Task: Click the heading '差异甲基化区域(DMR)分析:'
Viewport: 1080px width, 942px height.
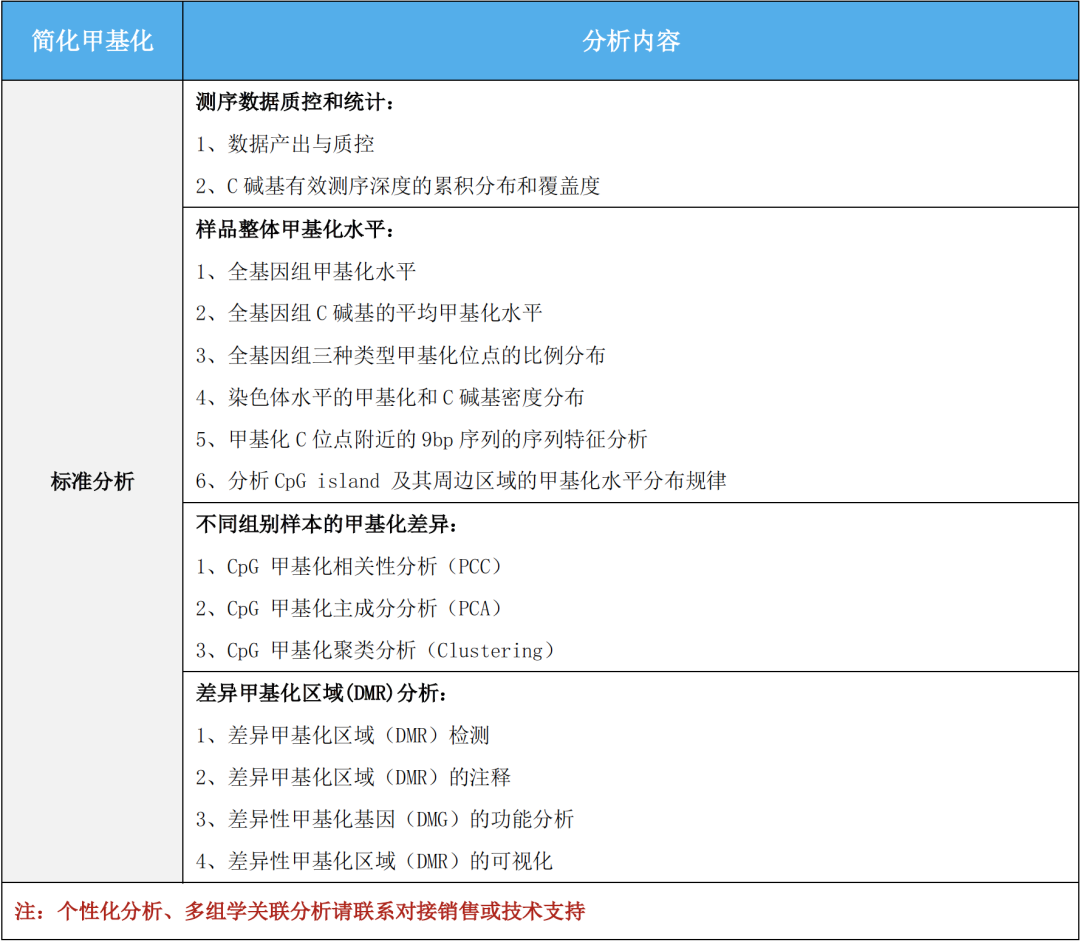Action: (322, 693)
